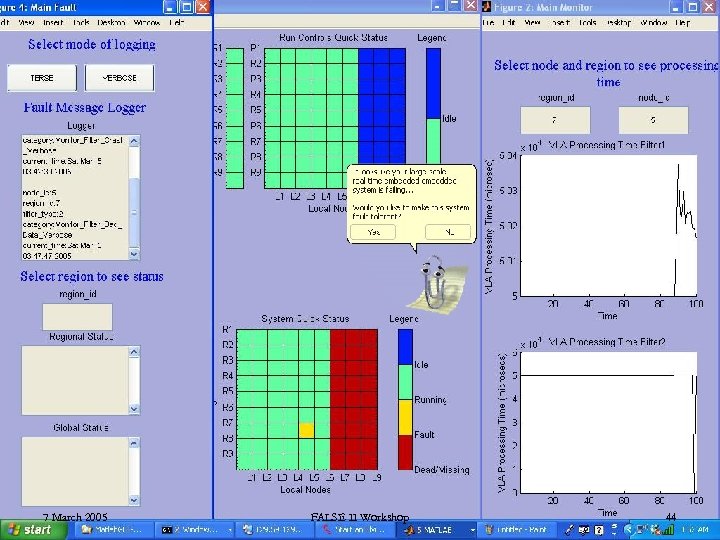Open Edit menu in Main Monitor window

pos(509,22)
